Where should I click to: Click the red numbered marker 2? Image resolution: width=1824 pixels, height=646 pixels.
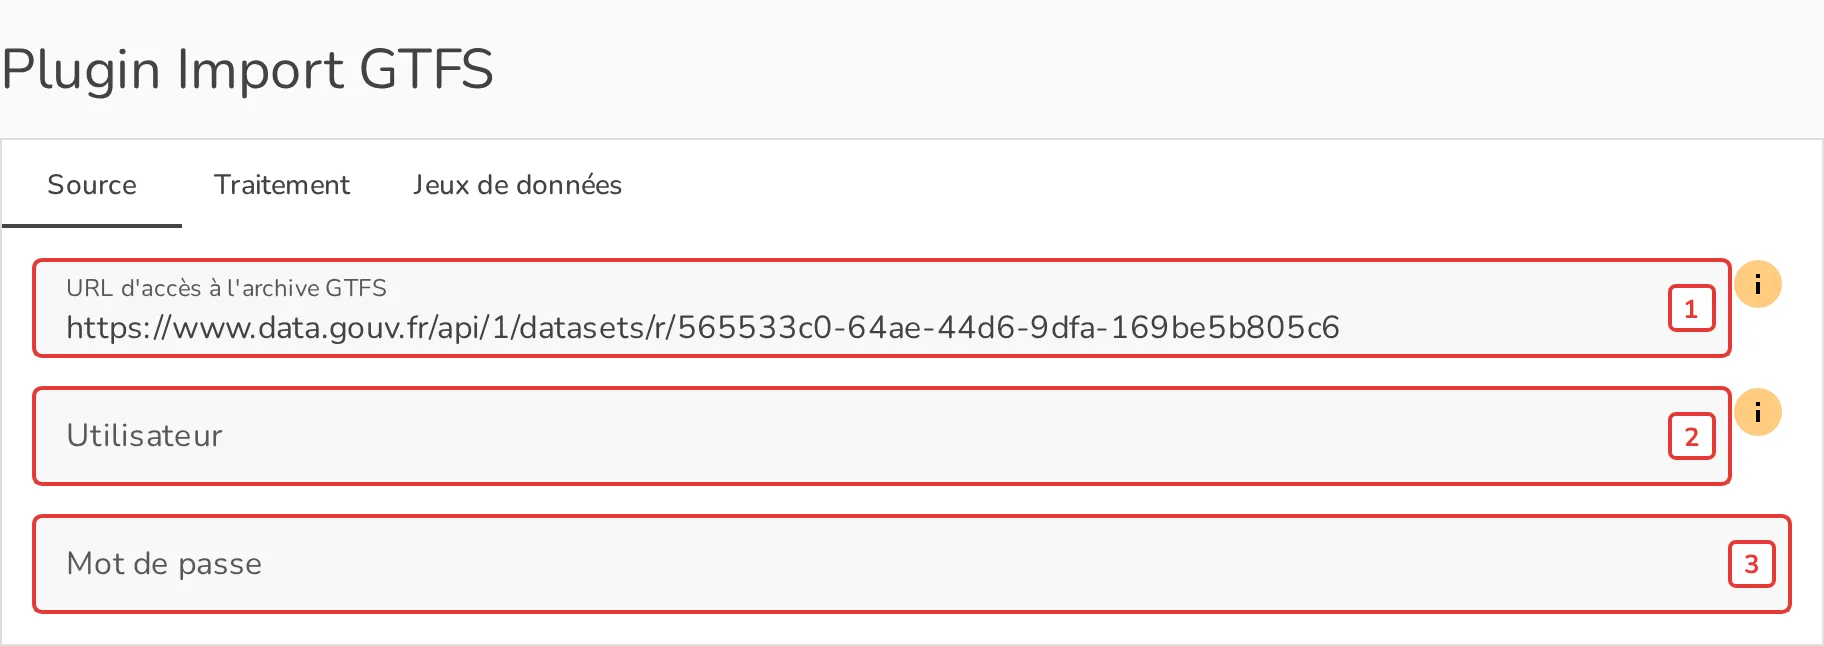point(1691,436)
